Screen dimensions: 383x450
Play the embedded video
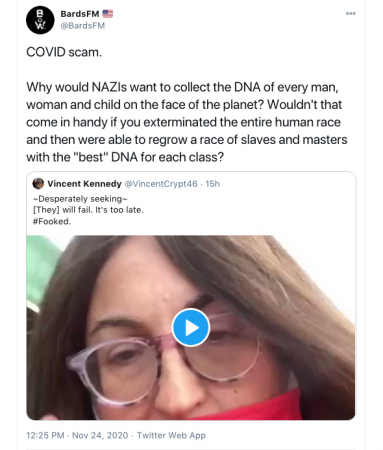pyautogui.click(x=191, y=327)
